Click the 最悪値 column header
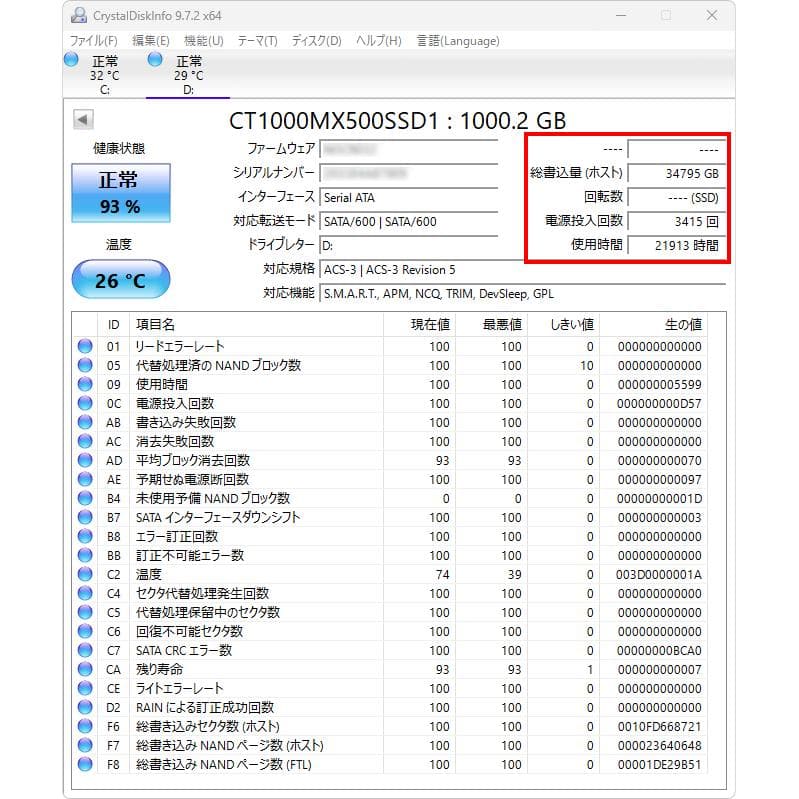This screenshot has height=799, width=799. tap(491, 325)
